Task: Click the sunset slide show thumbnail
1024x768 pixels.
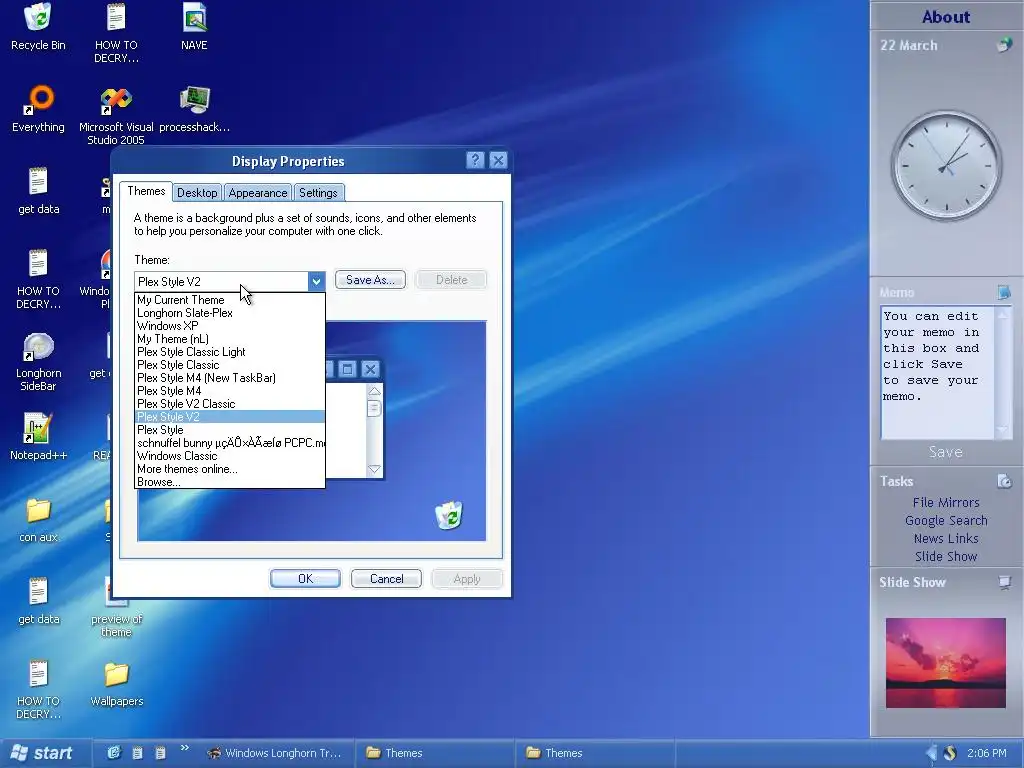Action: [945, 663]
